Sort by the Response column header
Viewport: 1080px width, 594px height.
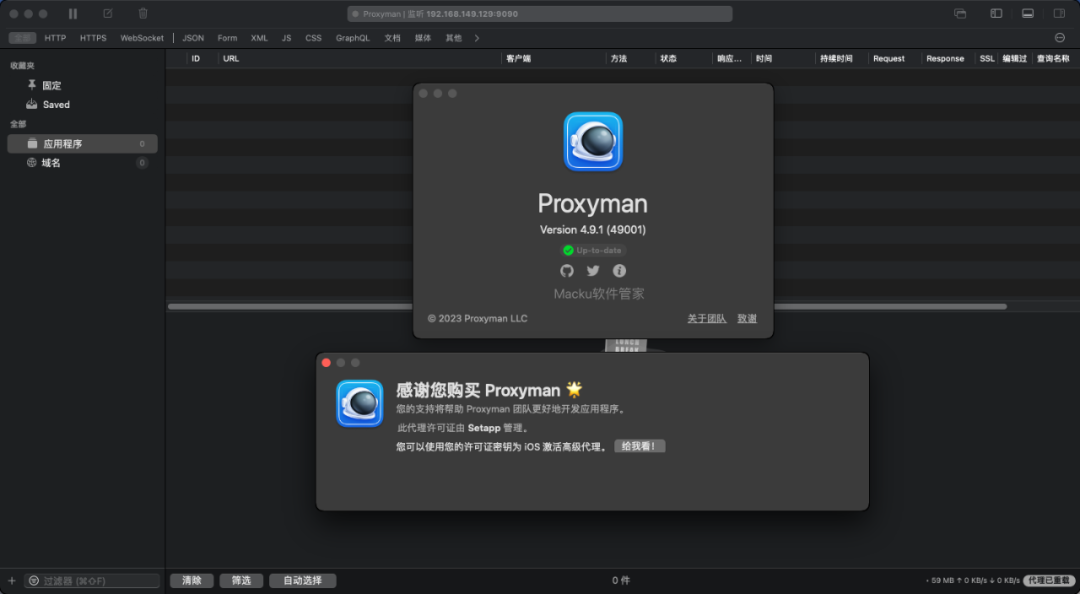click(945, 59)
